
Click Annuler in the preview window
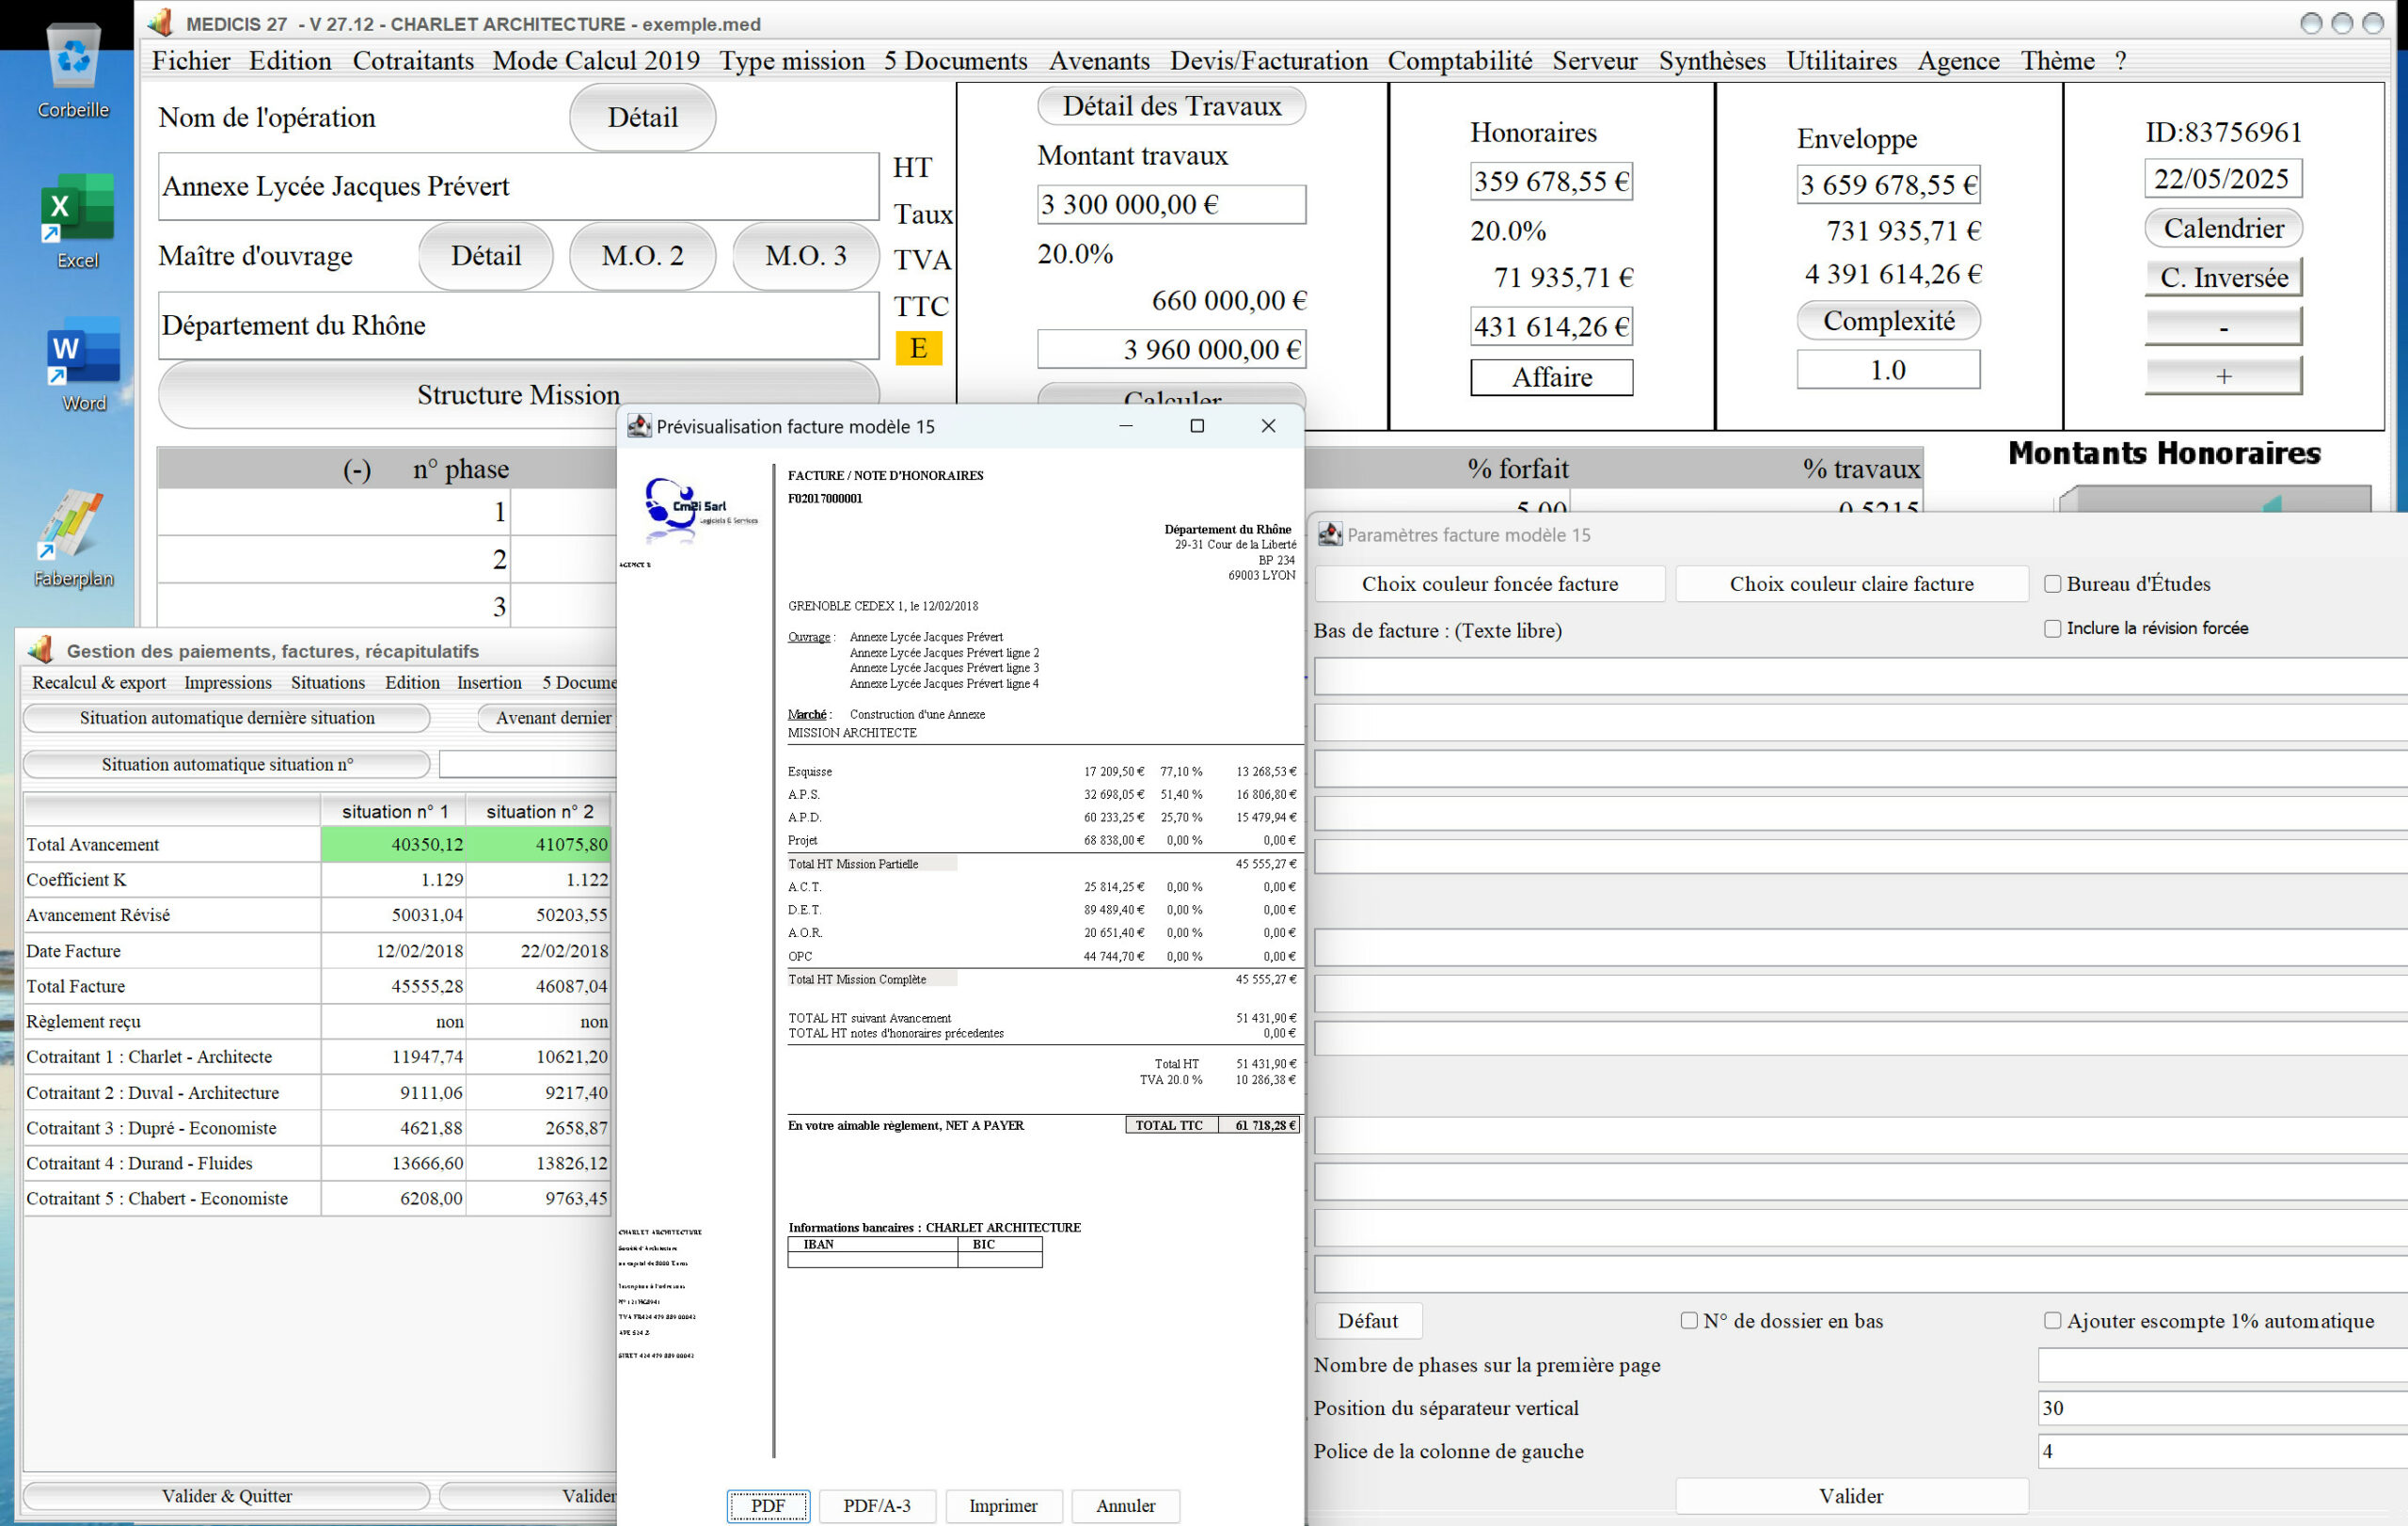(x=1125, y=1505)
